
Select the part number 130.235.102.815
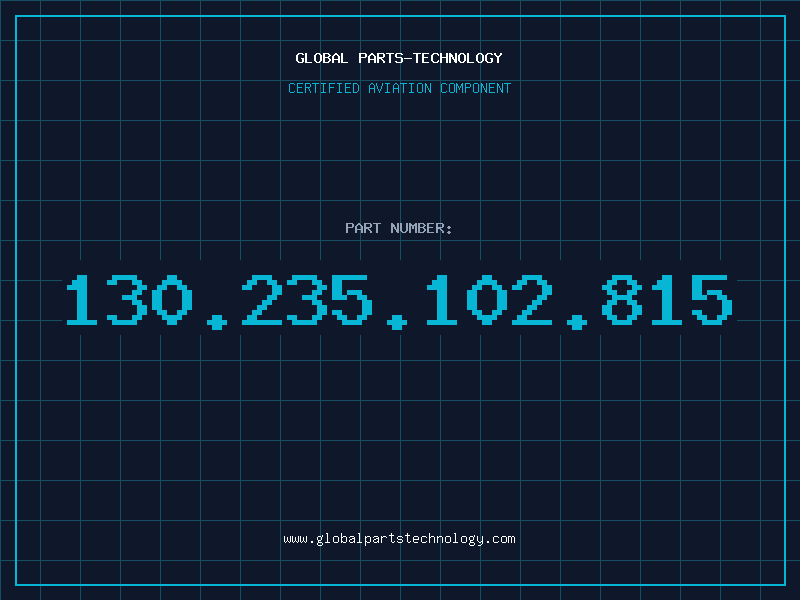click(399, 301)
